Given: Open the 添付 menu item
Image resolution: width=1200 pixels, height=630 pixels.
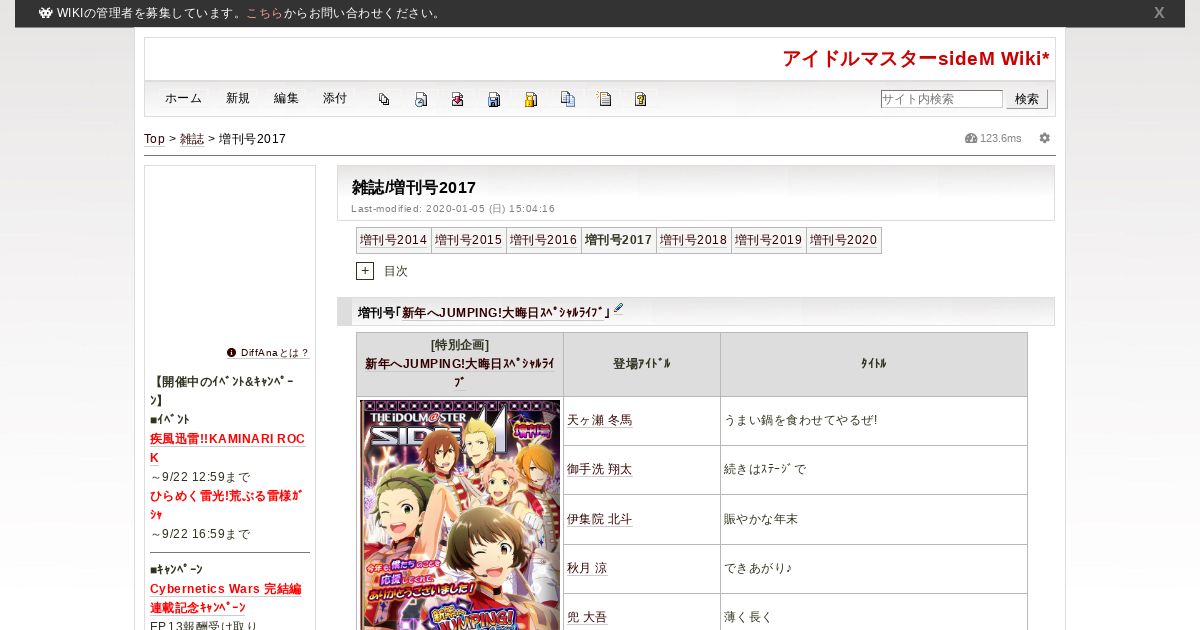Looking at the screenshot, I should tap(335, 99).
